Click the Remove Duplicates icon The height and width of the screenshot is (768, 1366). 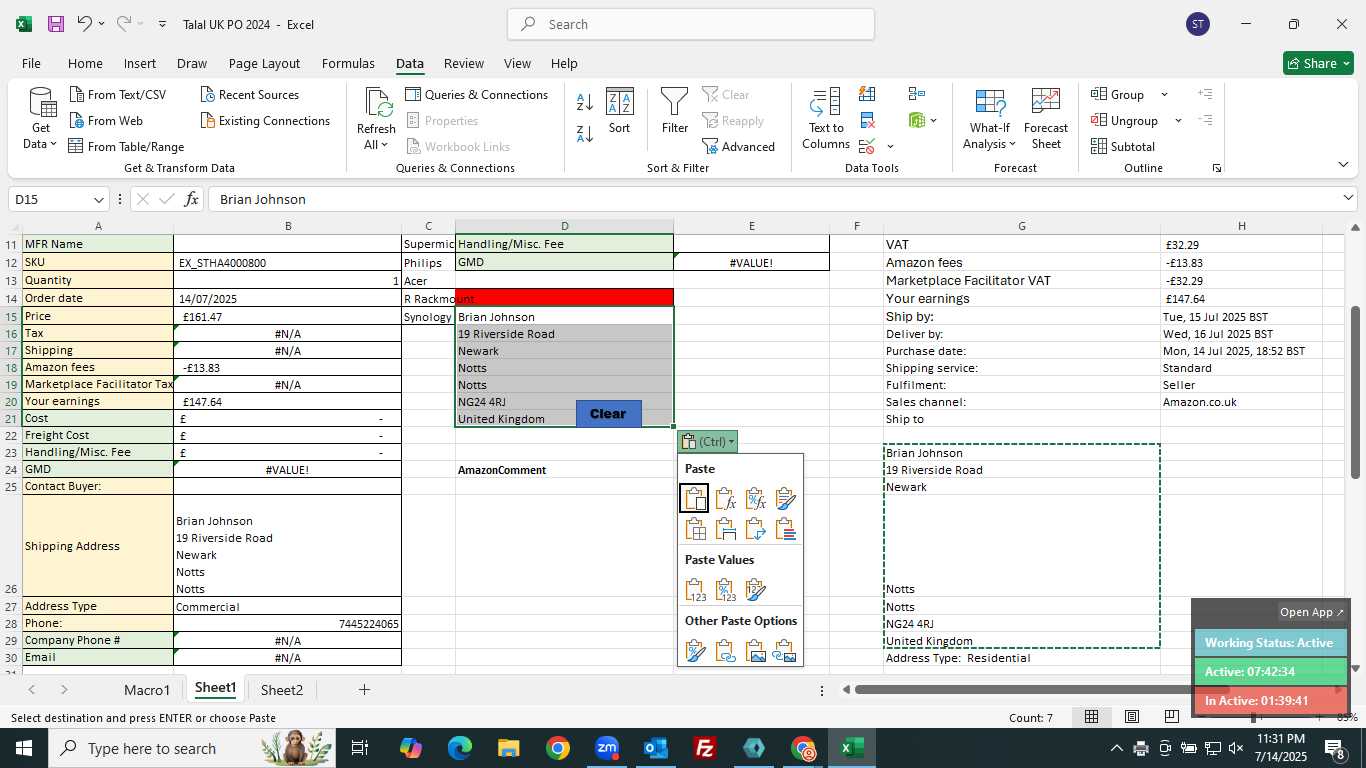point(867,121)
